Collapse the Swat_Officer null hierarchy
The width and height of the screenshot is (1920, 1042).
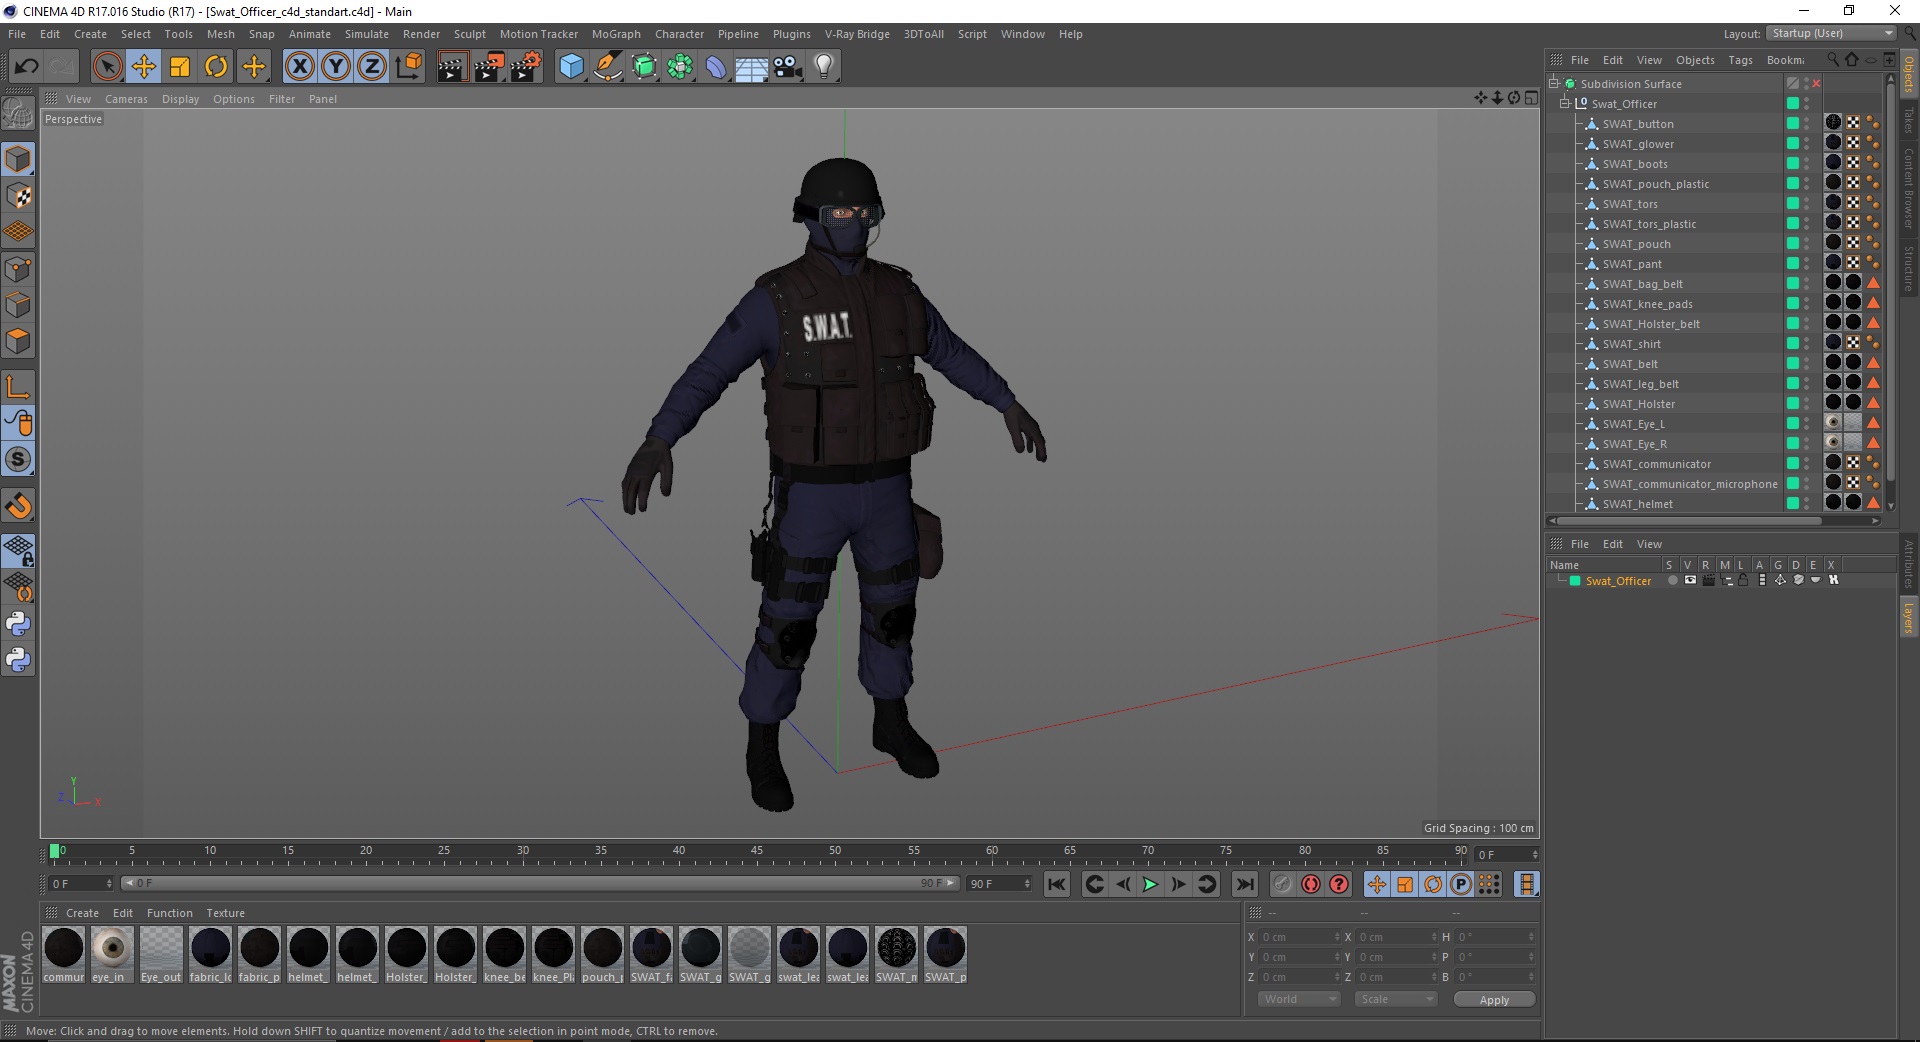[x=1565, y=104]
